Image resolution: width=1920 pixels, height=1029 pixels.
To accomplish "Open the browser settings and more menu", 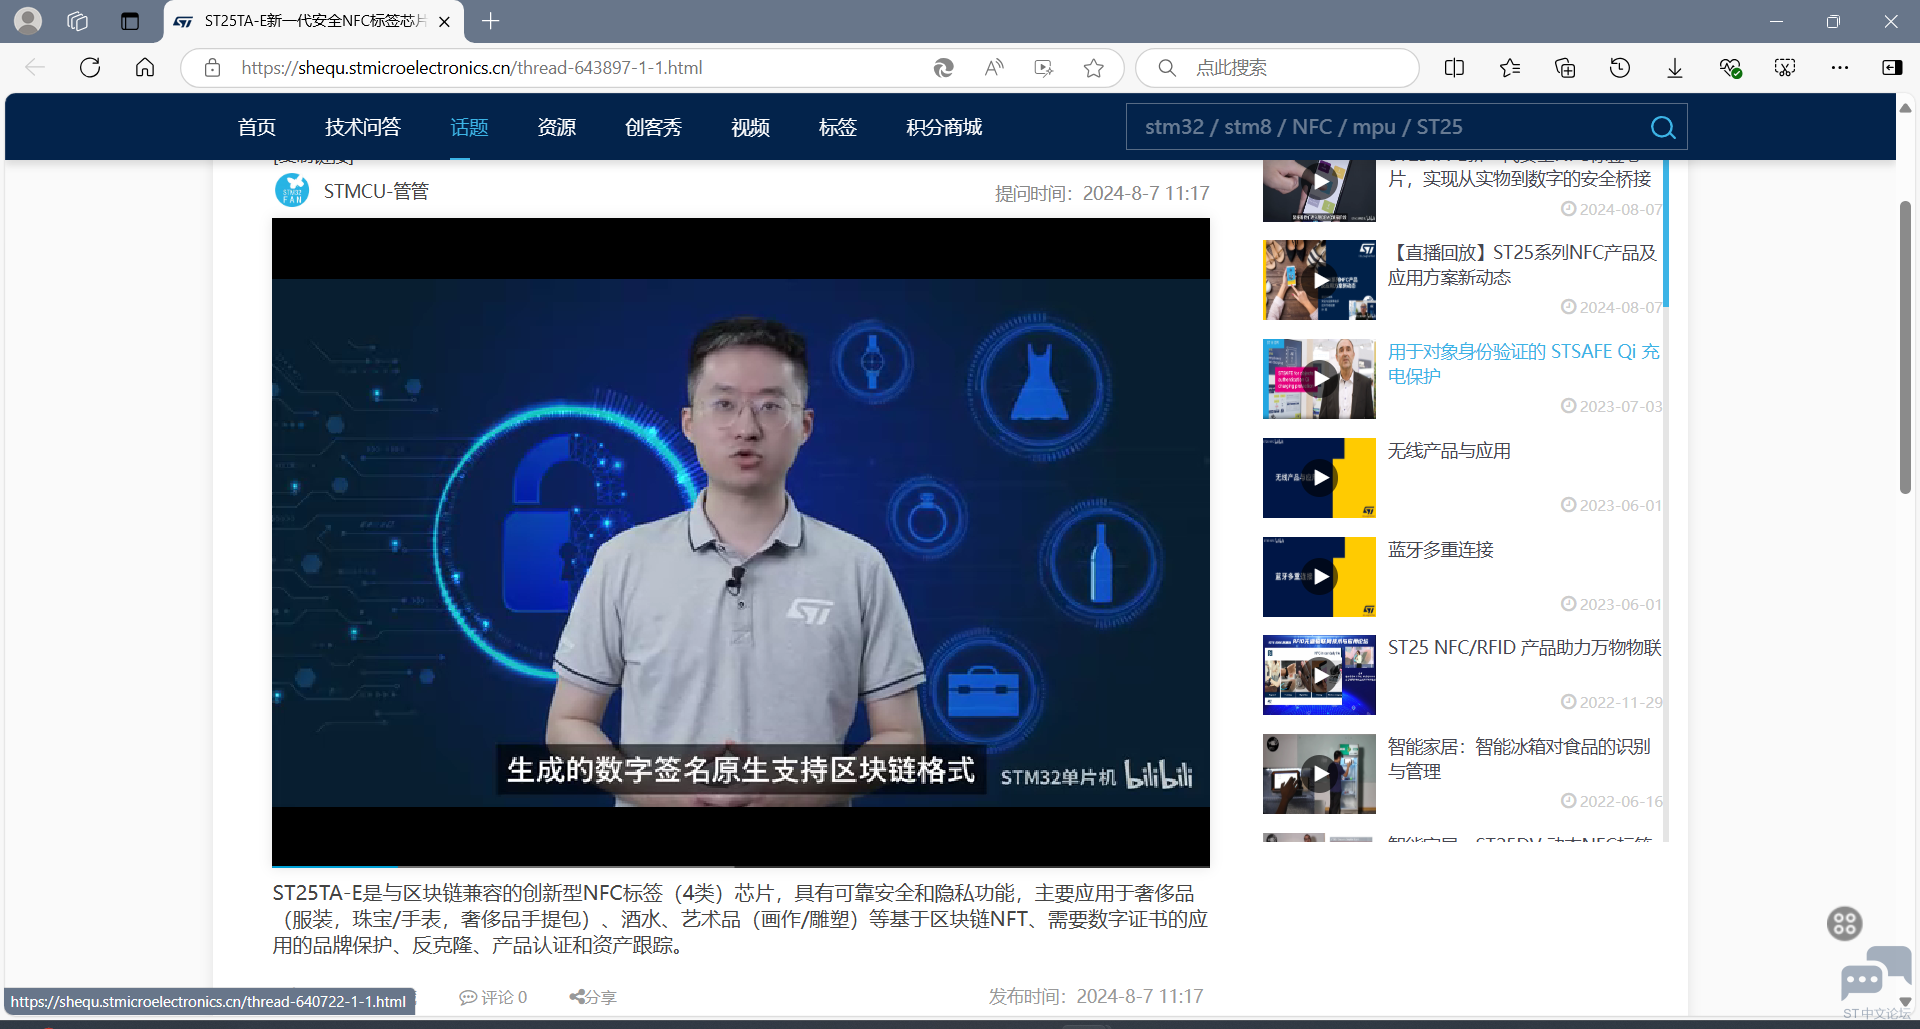I will click(1840, 67).
